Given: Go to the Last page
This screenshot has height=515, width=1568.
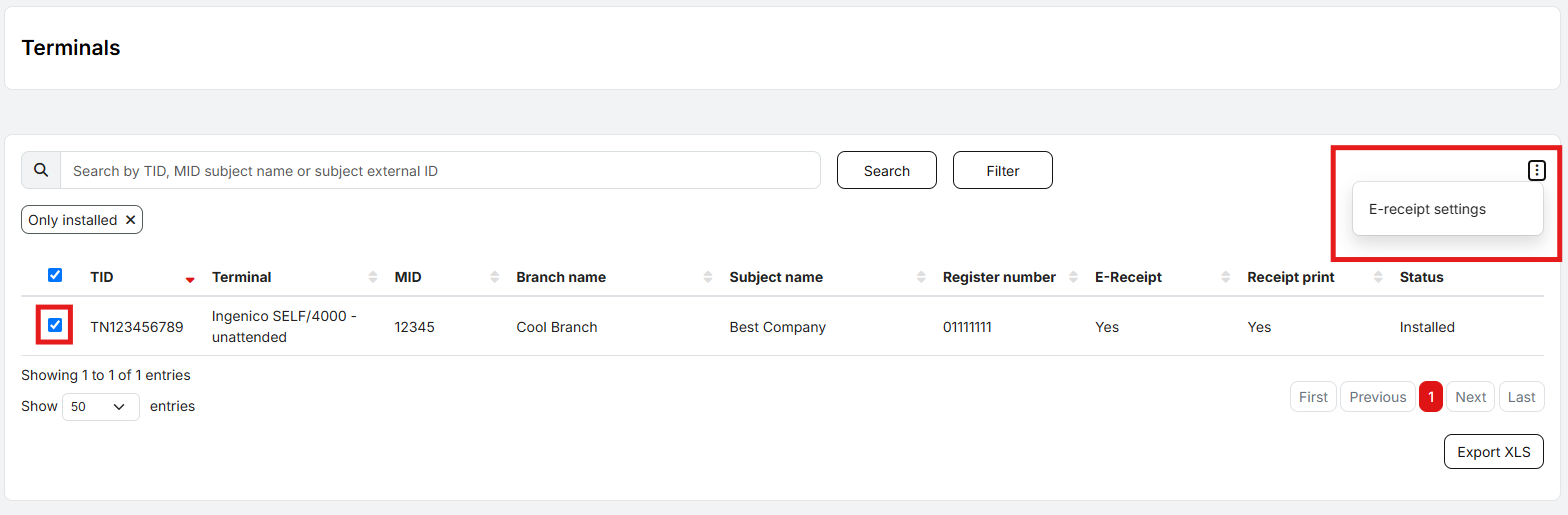Looking at the screenshot, I should click(1521, 397).
